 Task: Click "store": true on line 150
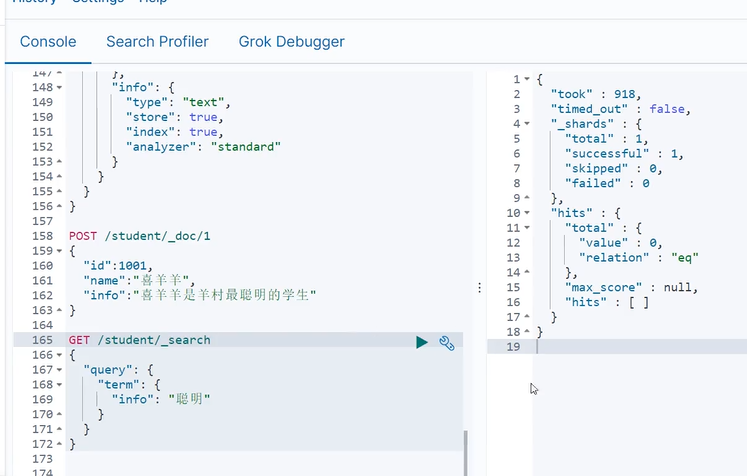(174, 117)
